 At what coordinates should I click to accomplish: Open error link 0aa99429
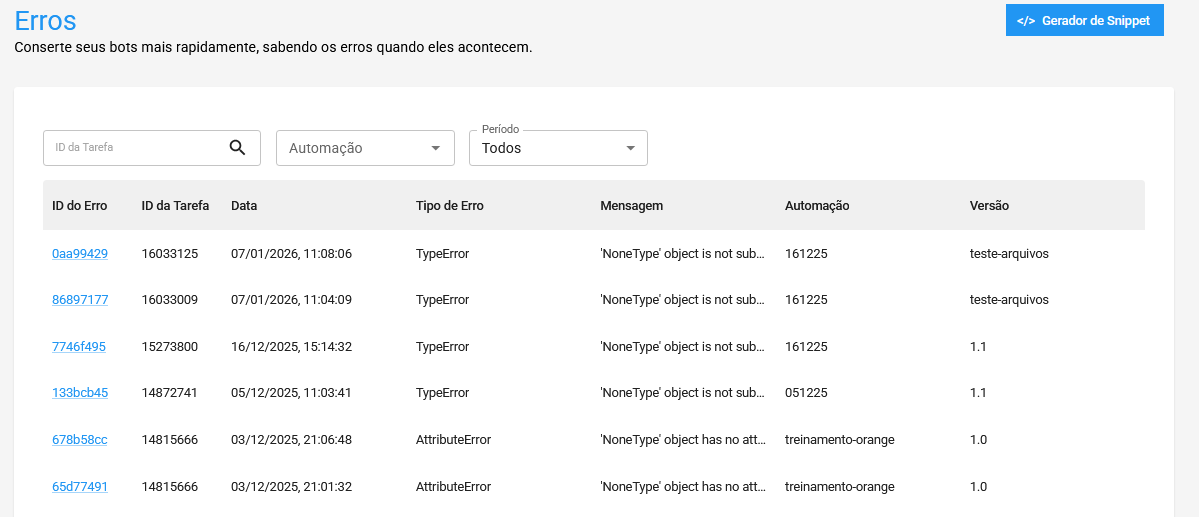(80, 254)
